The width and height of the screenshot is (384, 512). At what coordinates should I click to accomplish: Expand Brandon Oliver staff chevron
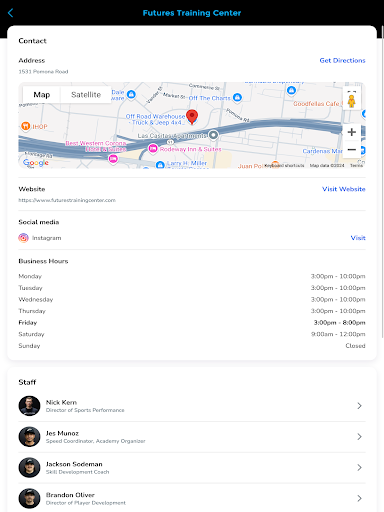359,498
